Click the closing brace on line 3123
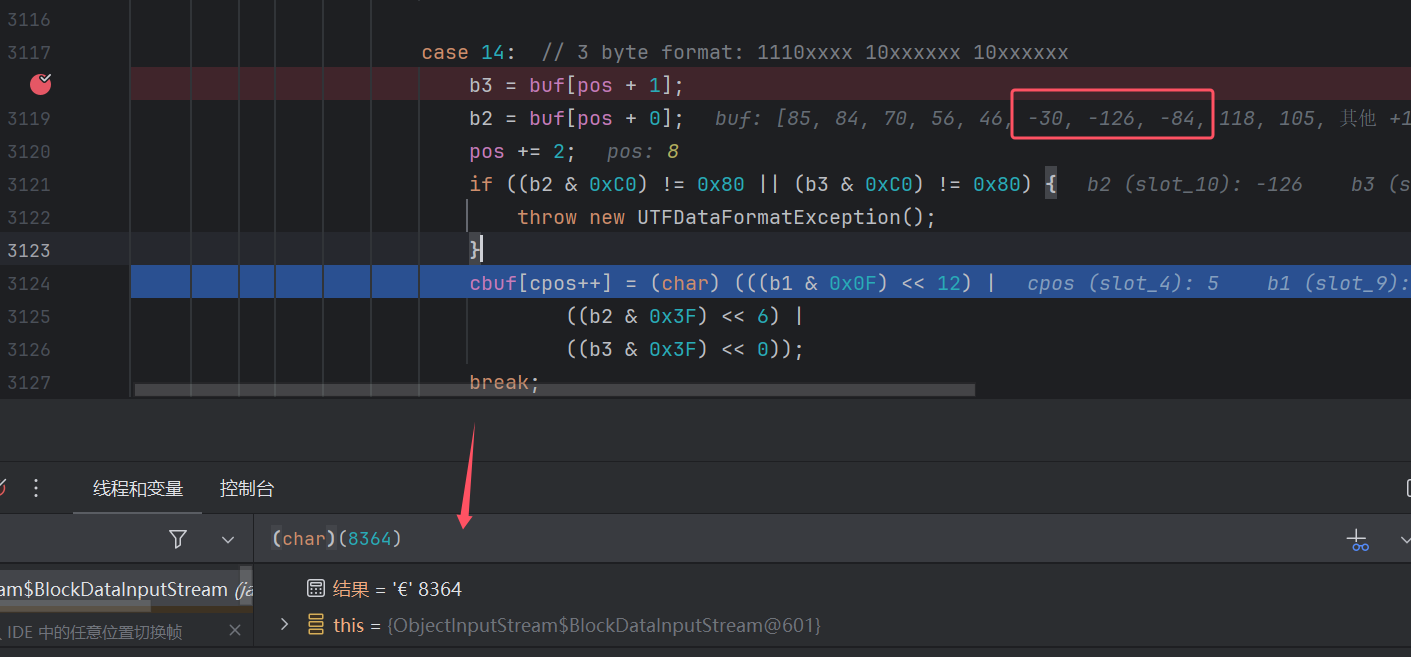 coord(476,250)
